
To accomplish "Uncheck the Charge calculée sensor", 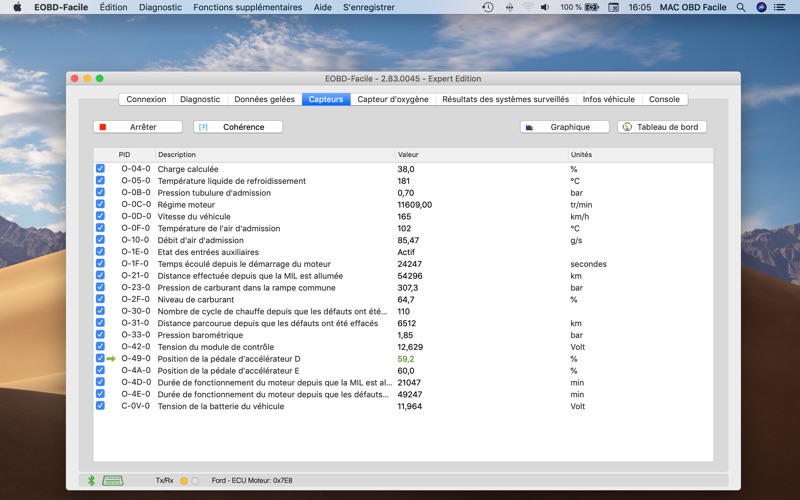I will 100,168.
